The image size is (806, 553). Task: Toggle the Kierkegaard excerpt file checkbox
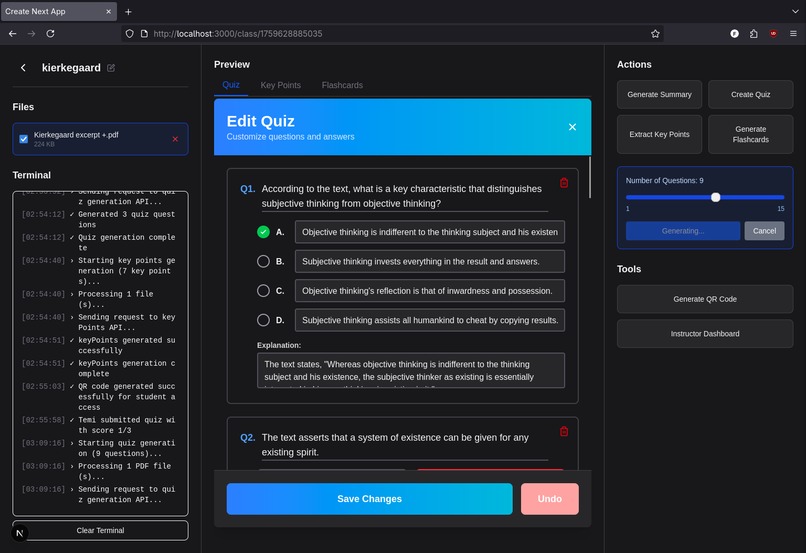click(x=24, y=139)
